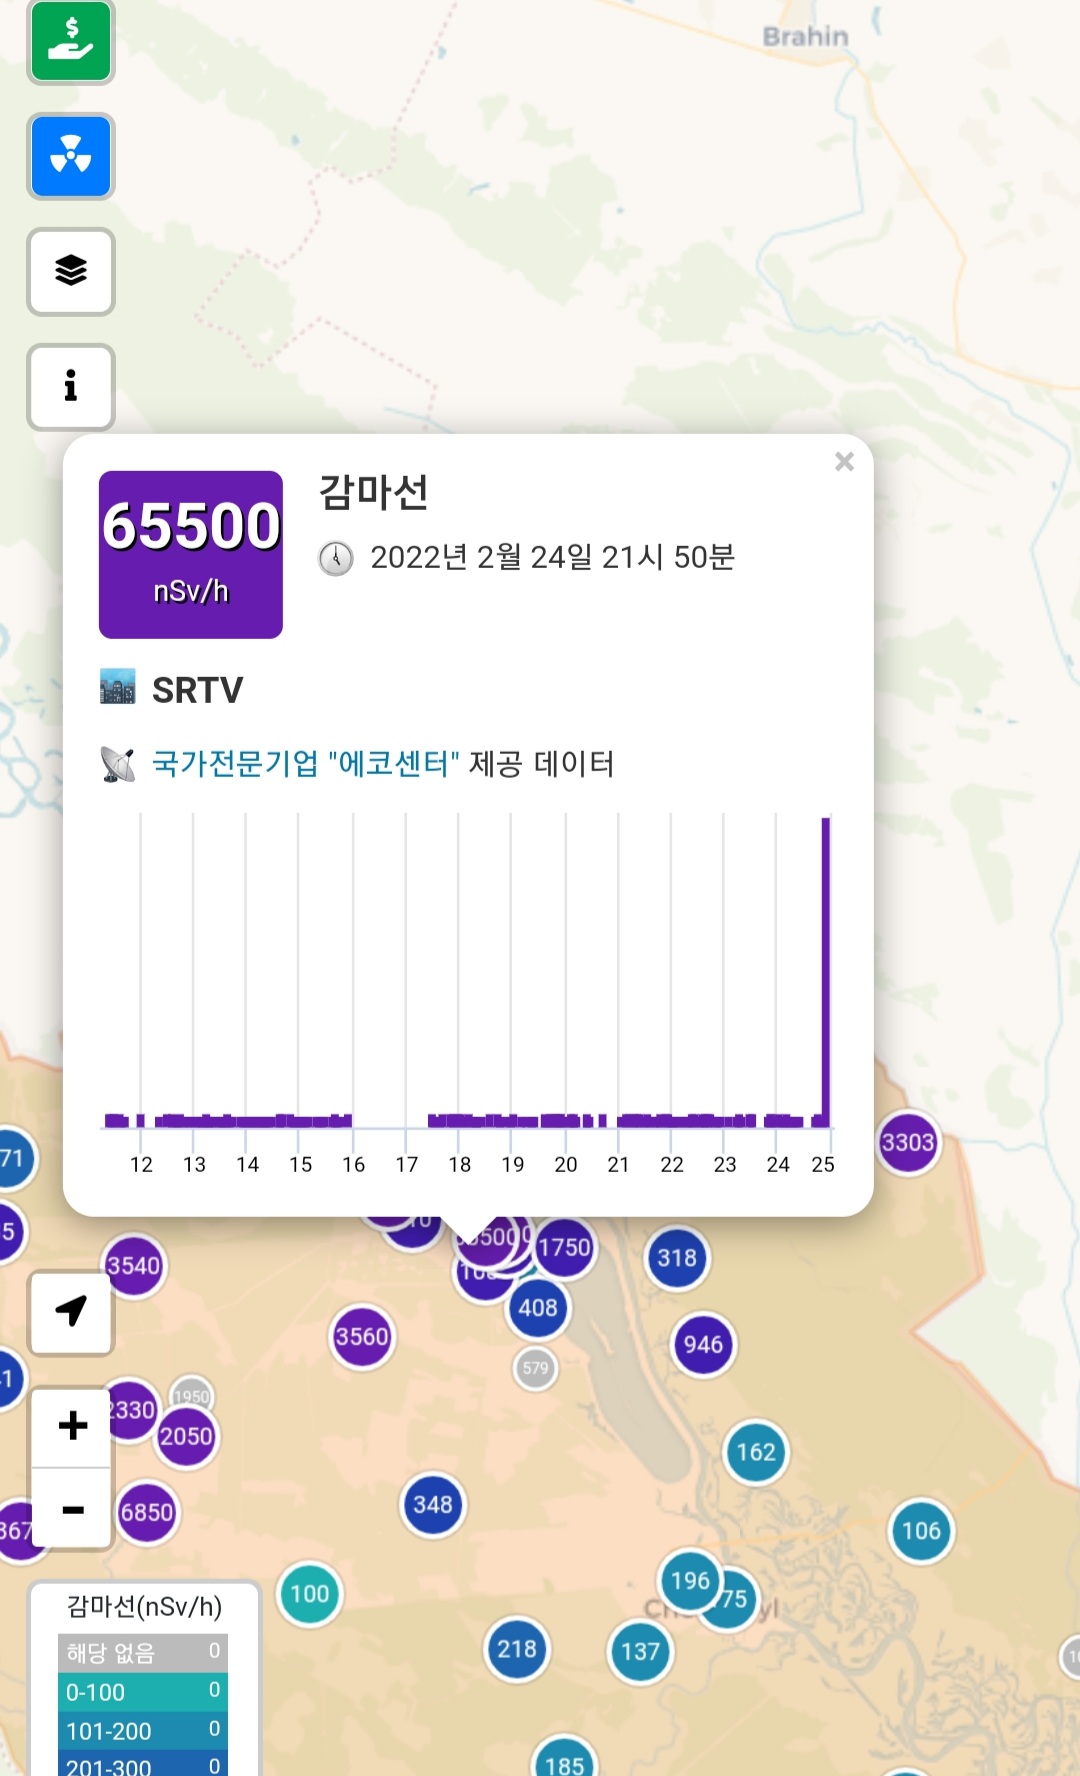The image size is (1080, 1776).
Task: Select the 946 radiation marker
Action: 703,1344
